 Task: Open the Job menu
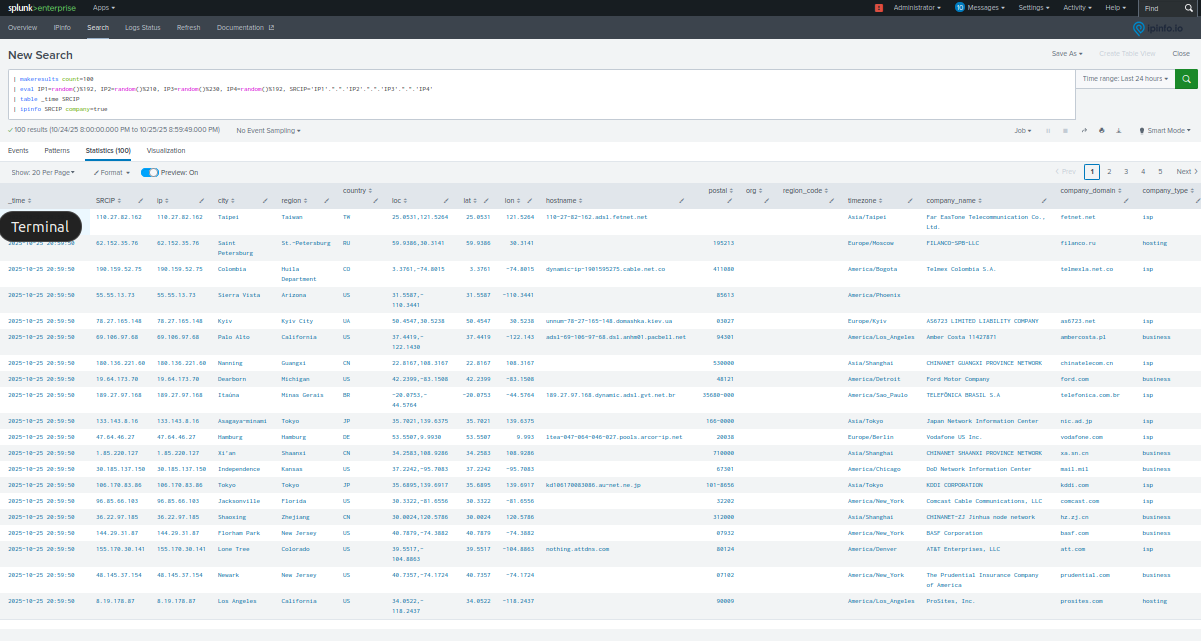click(1023, 130)
